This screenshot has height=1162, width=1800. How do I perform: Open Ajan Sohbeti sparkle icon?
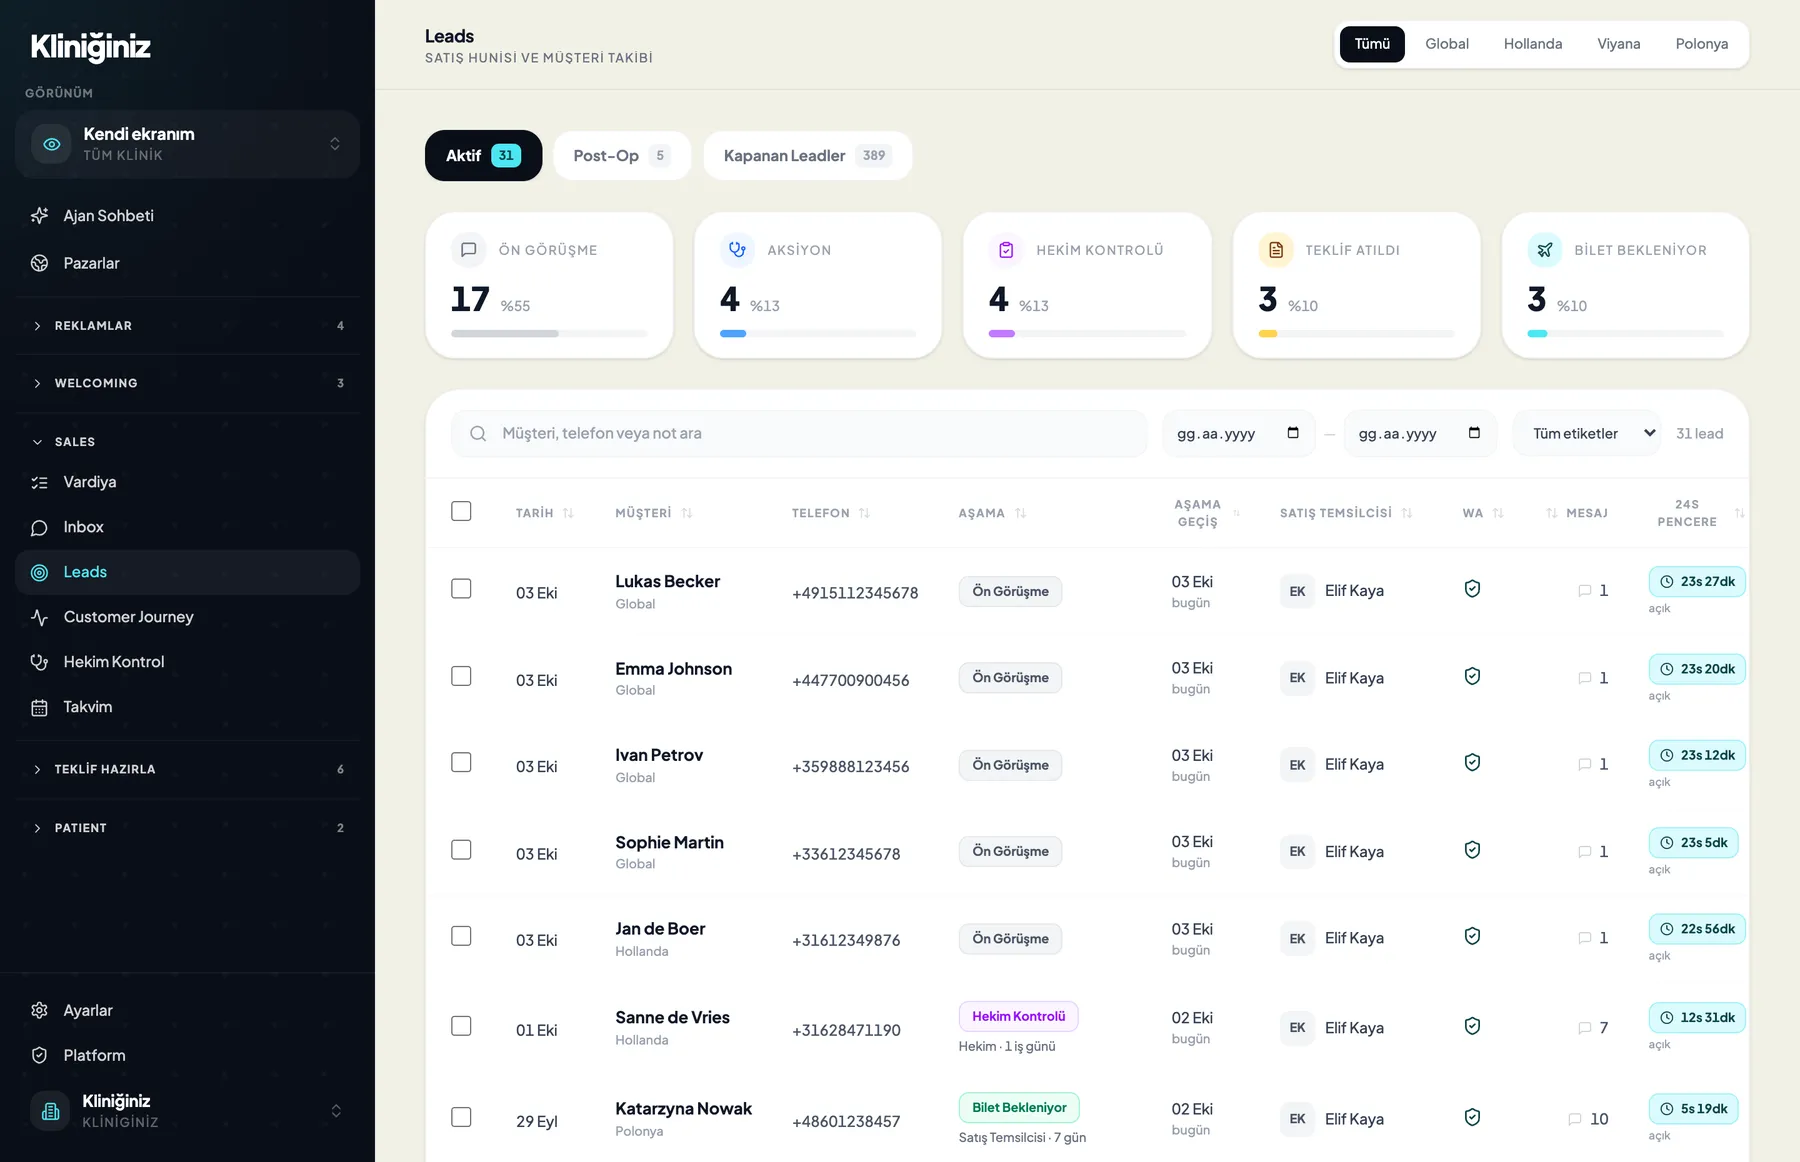pyautogui.click(x=40, y=216)
